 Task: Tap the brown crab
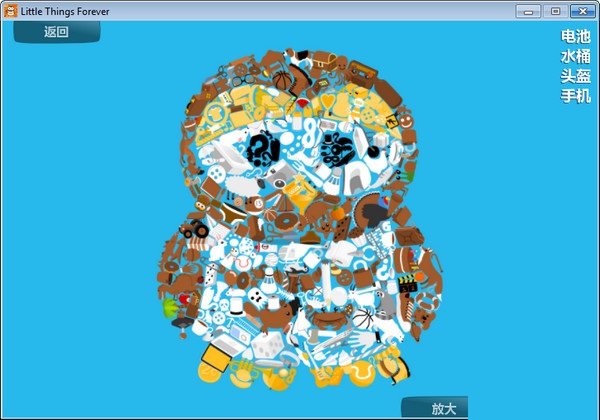[328, 318]
